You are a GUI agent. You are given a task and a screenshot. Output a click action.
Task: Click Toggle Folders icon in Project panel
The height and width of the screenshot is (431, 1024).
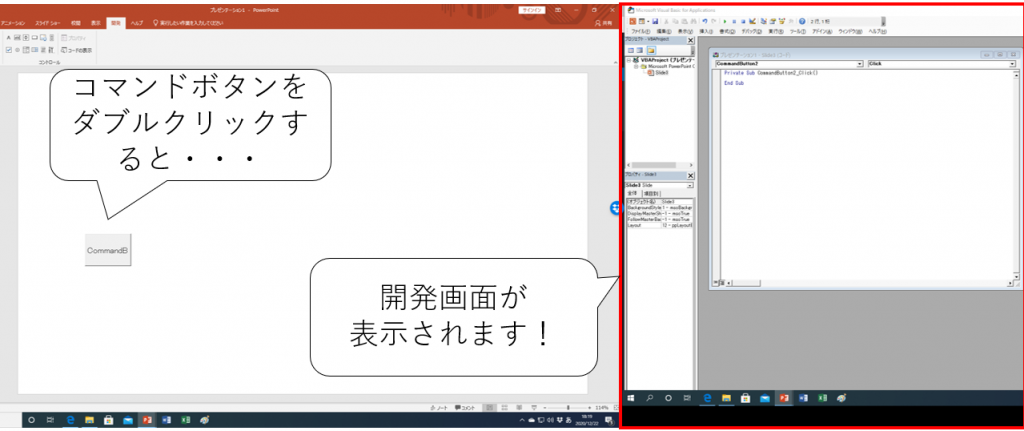click(651, 50)
